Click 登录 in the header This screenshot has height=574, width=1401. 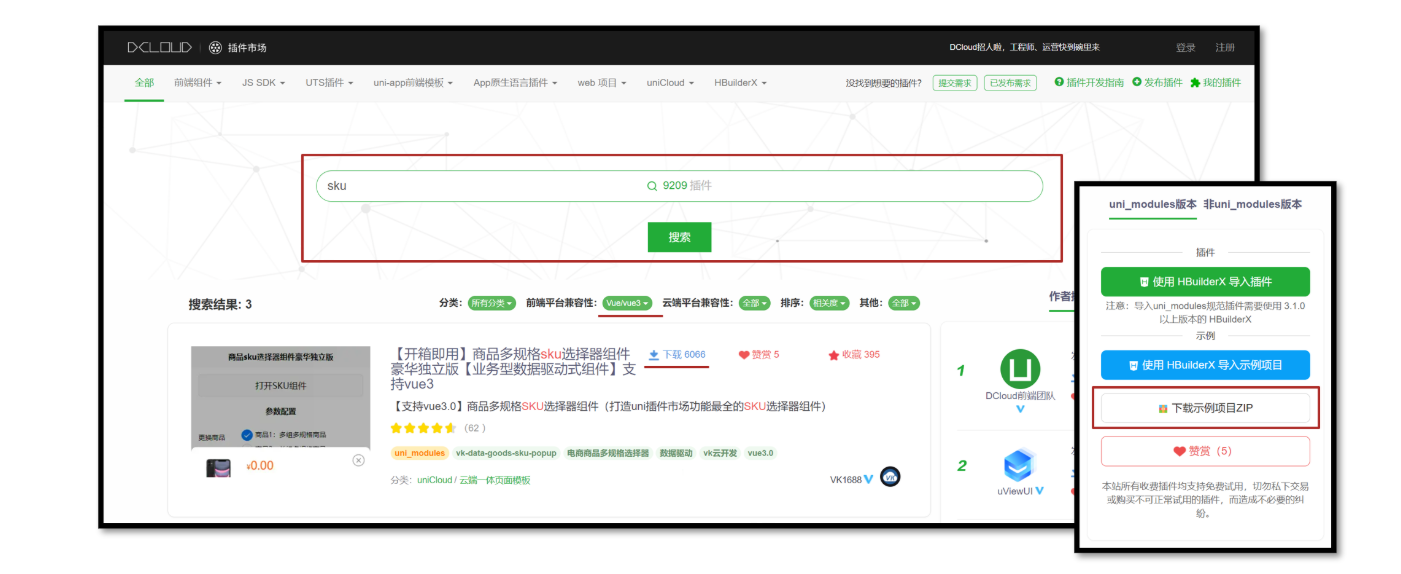pyautogui.click(x=1186, y=47)
